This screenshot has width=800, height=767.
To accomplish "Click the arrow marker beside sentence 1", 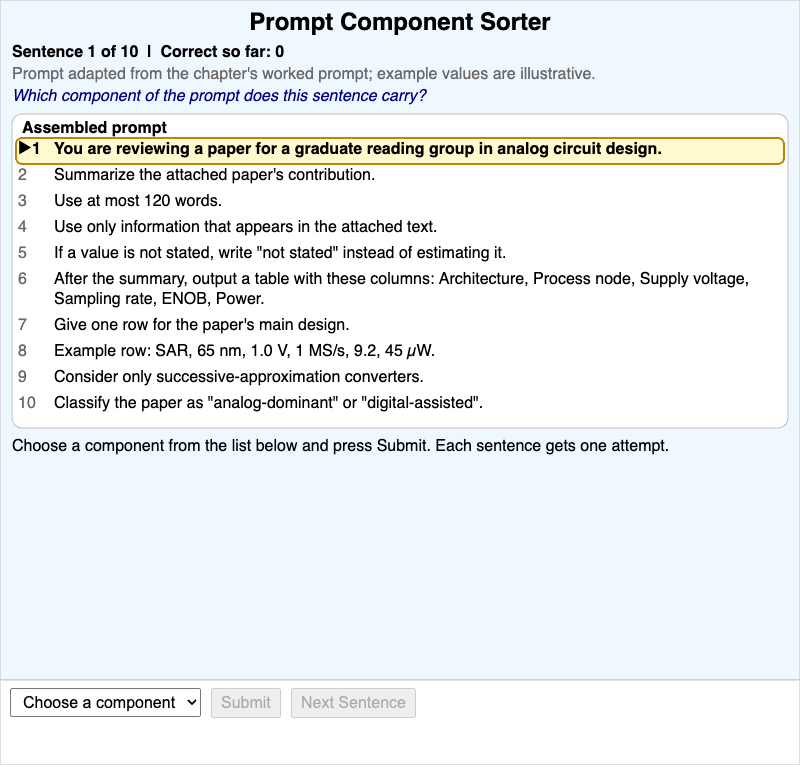I will [24, 148].
